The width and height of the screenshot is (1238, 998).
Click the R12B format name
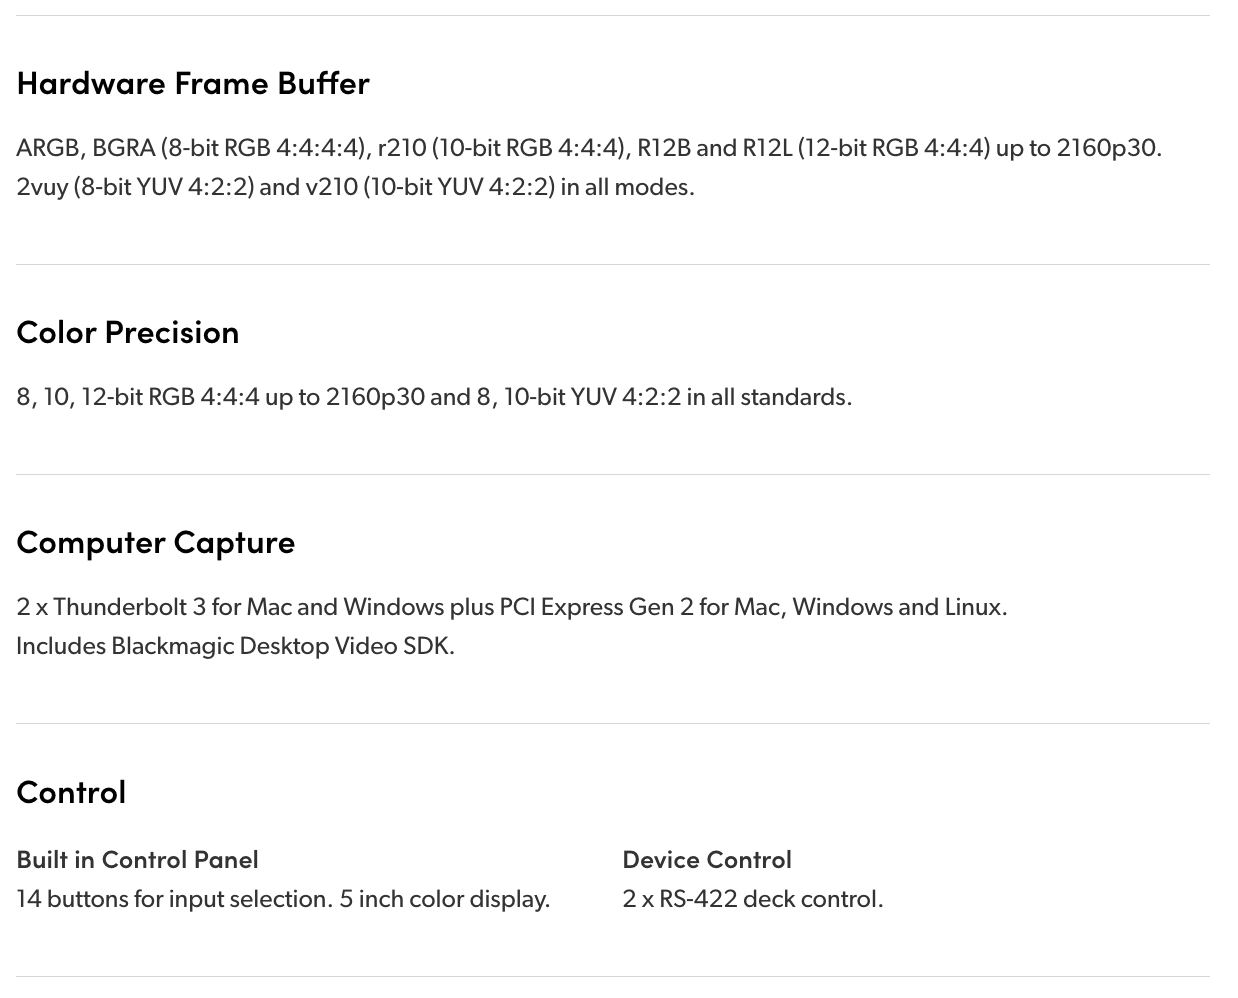click(663, 148)
